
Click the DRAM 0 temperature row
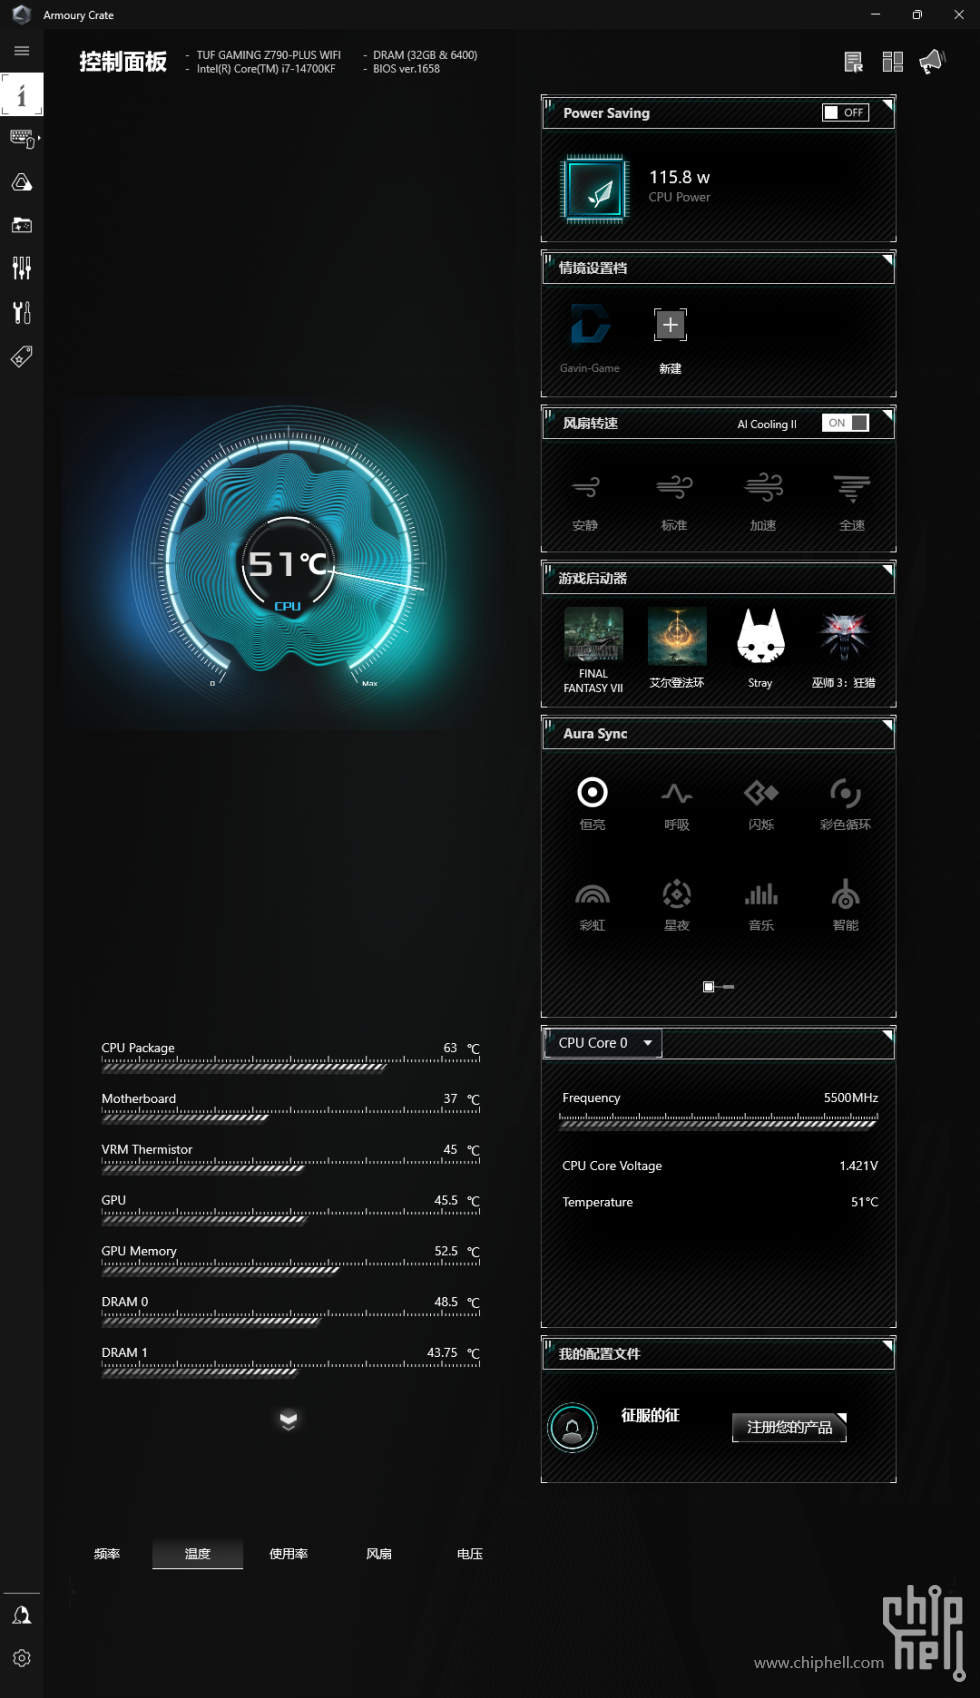pyautogui.click(x=291, y=1311)
